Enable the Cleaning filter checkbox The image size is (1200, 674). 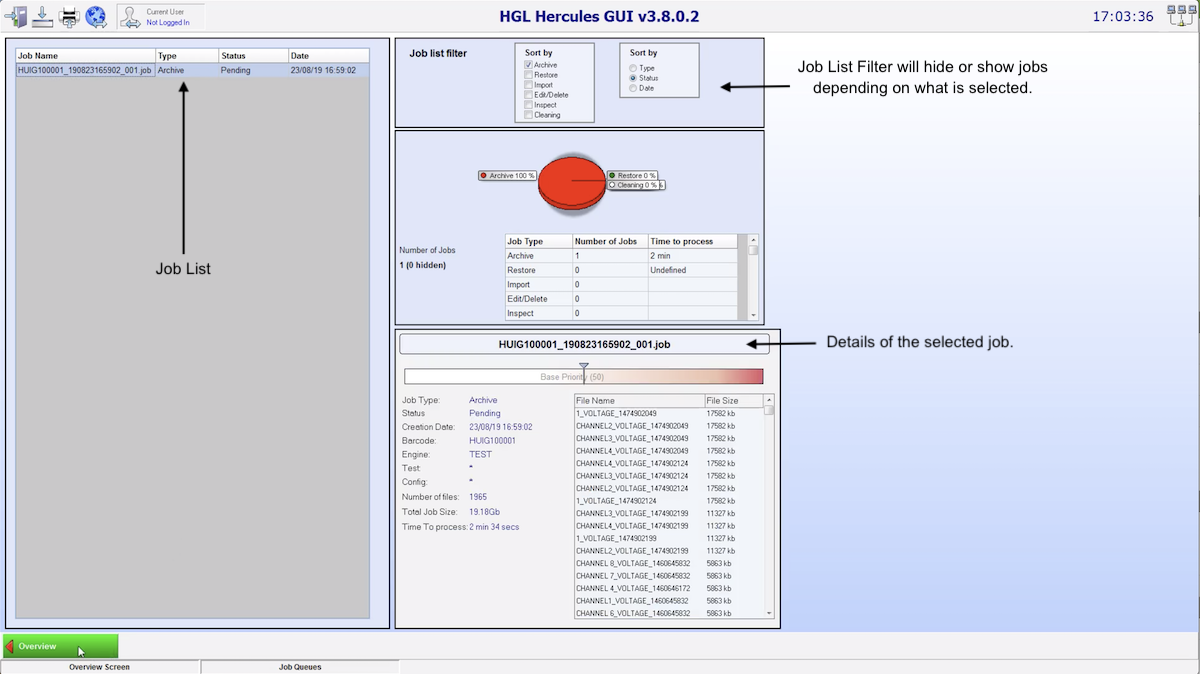click(x=529, y=115)
